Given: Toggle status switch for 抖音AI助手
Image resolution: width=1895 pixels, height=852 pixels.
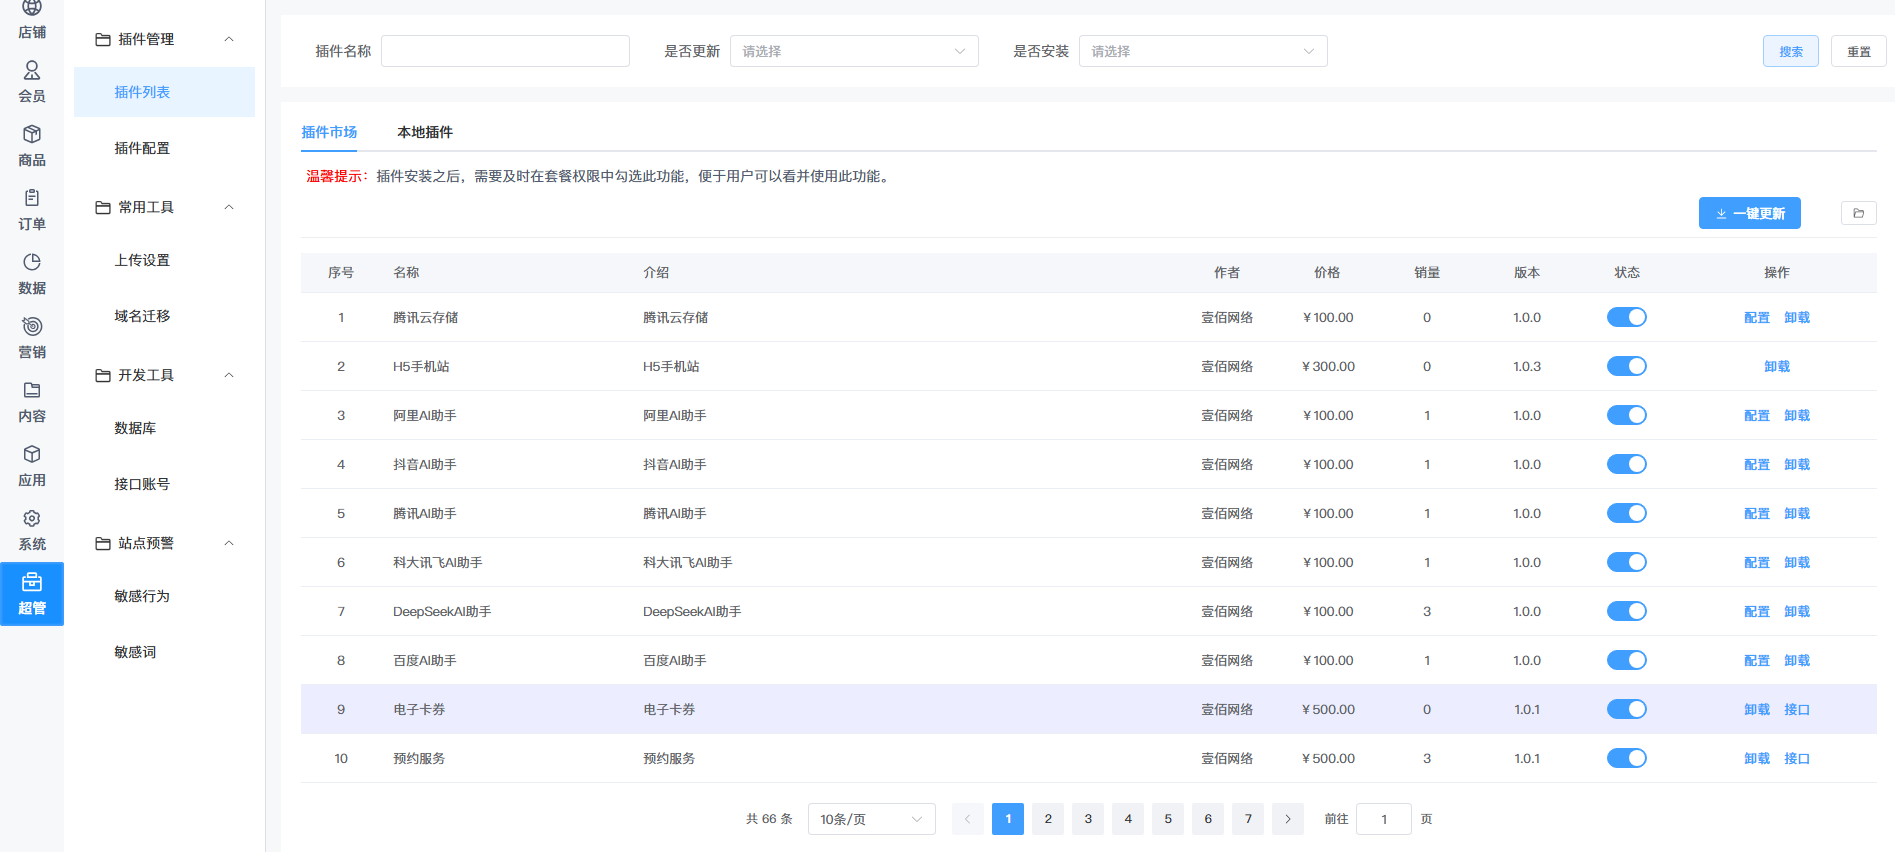Looking at the screenshot, I should coord(1627,464).
